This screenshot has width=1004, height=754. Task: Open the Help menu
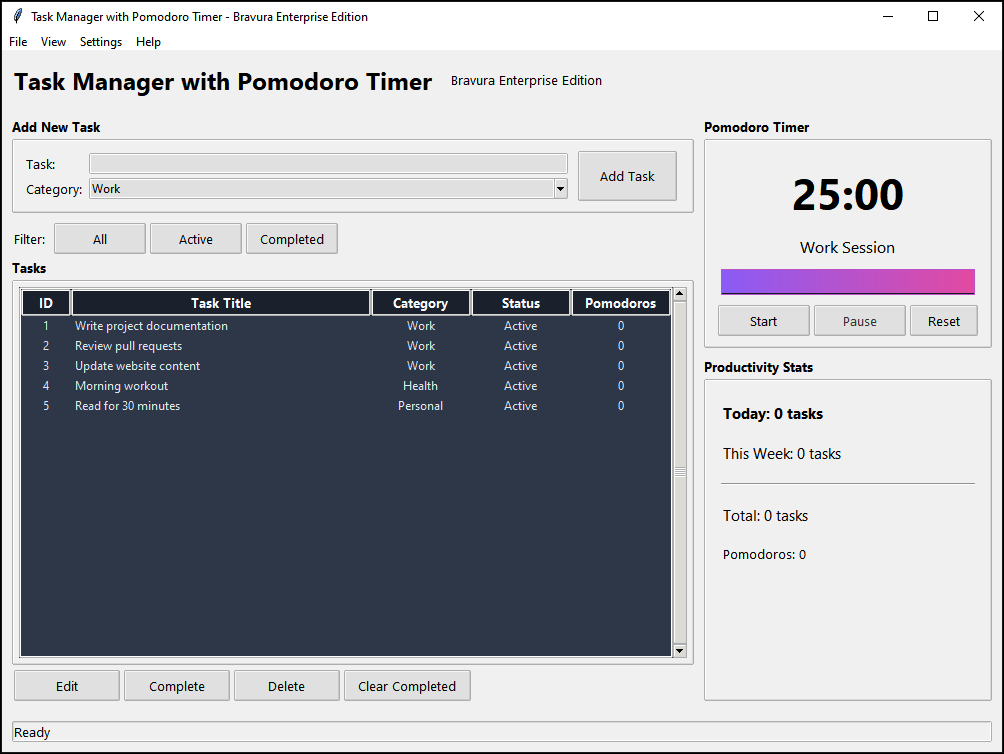pos(148,42)
